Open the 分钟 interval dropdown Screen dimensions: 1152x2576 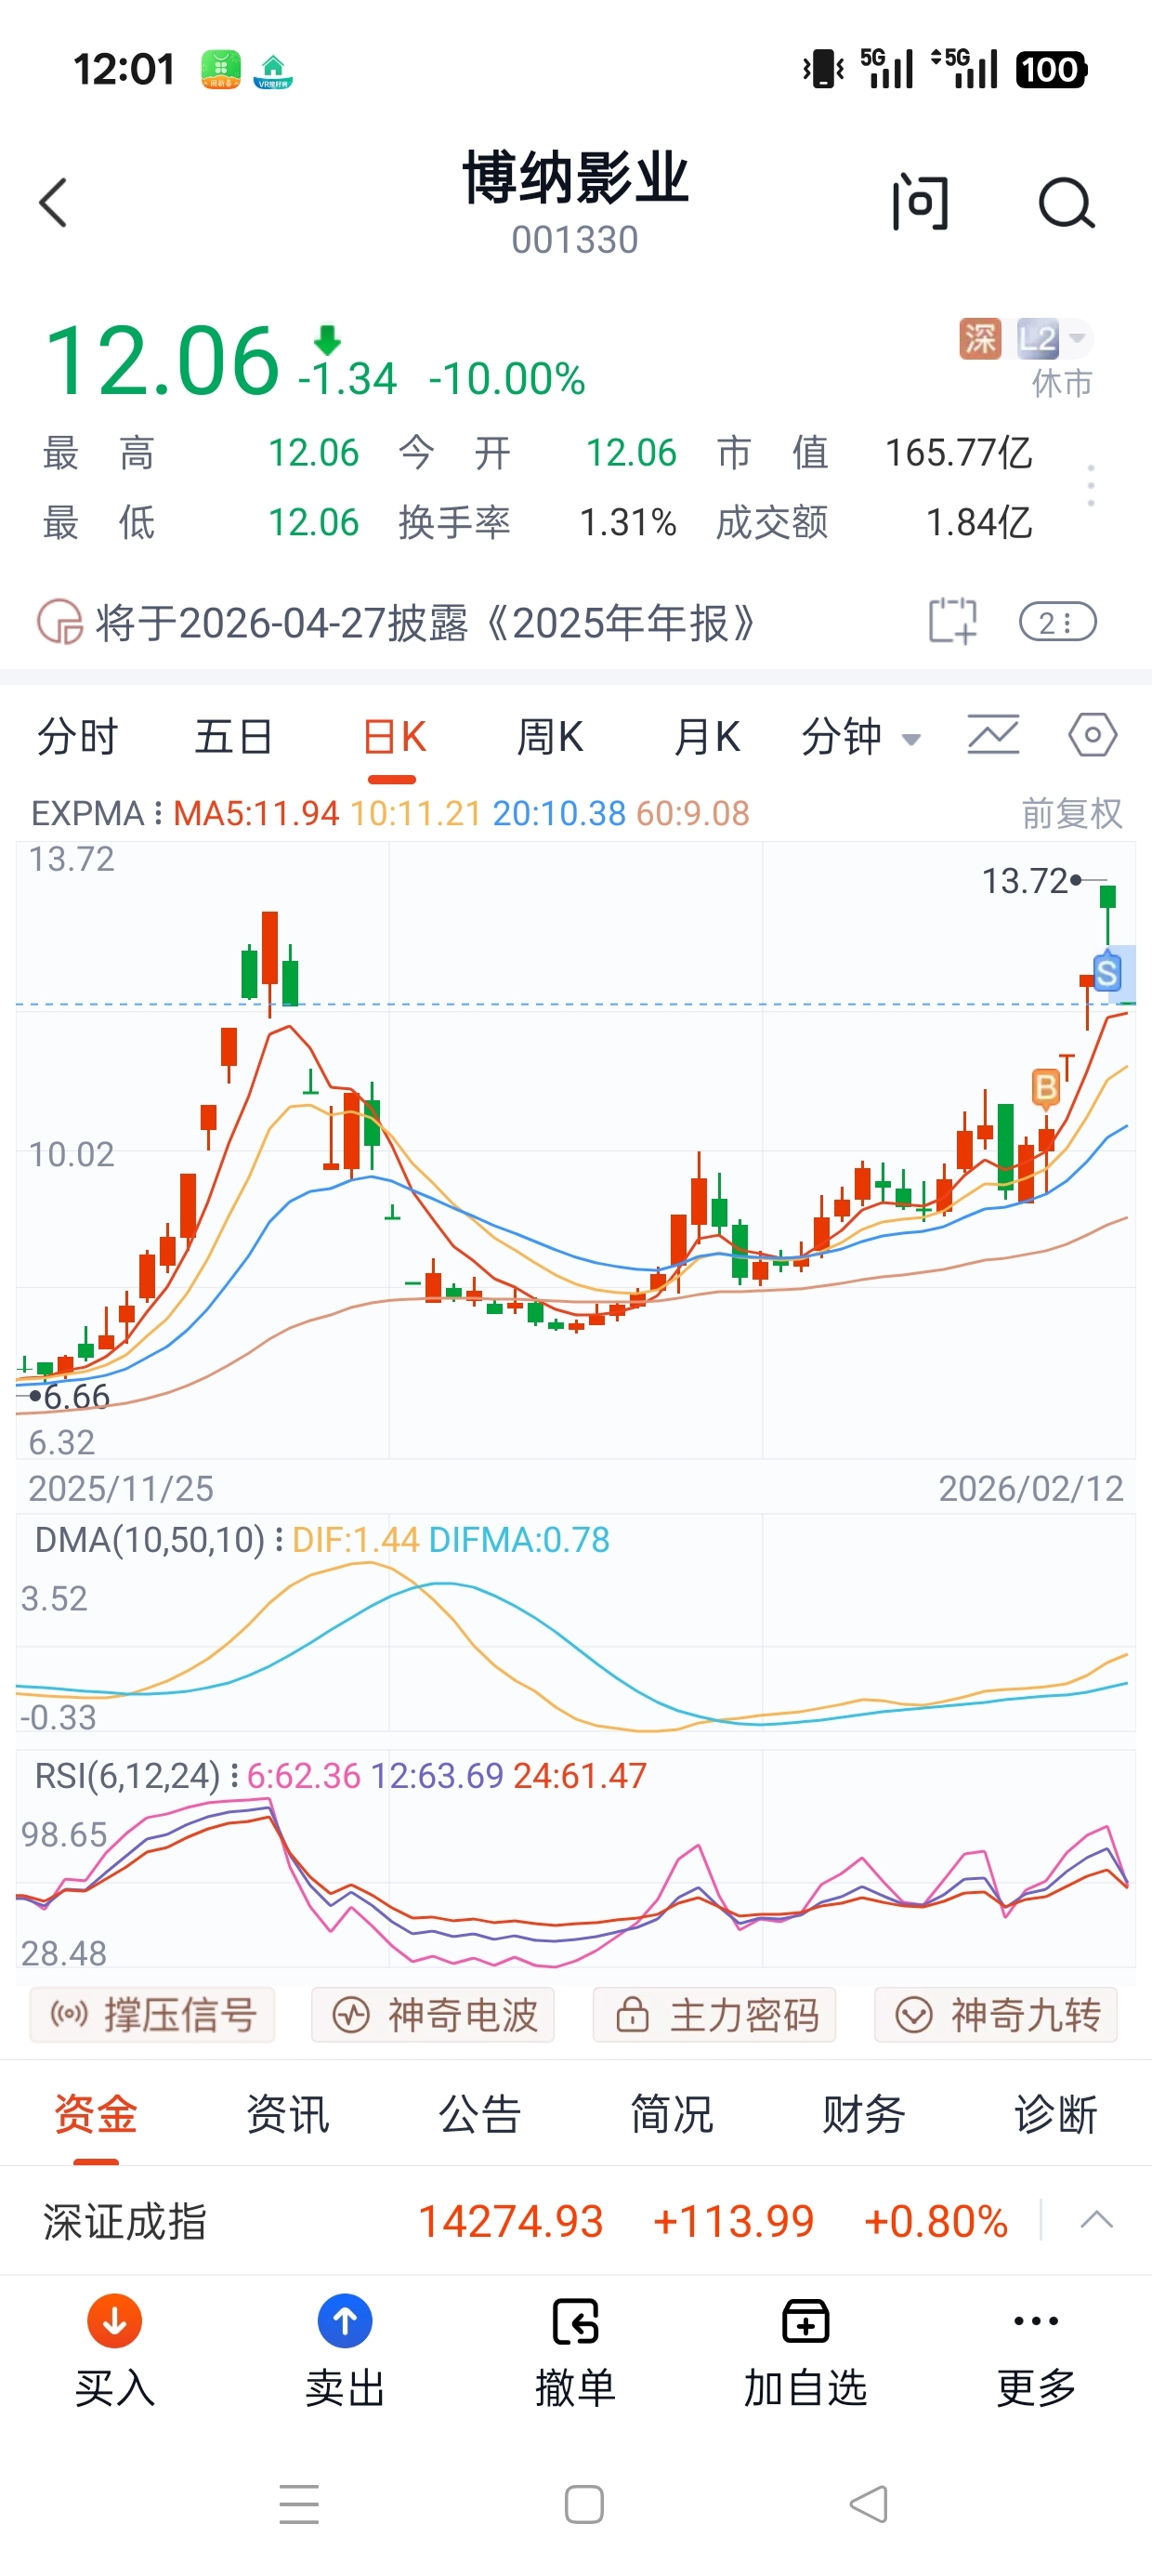861,737
